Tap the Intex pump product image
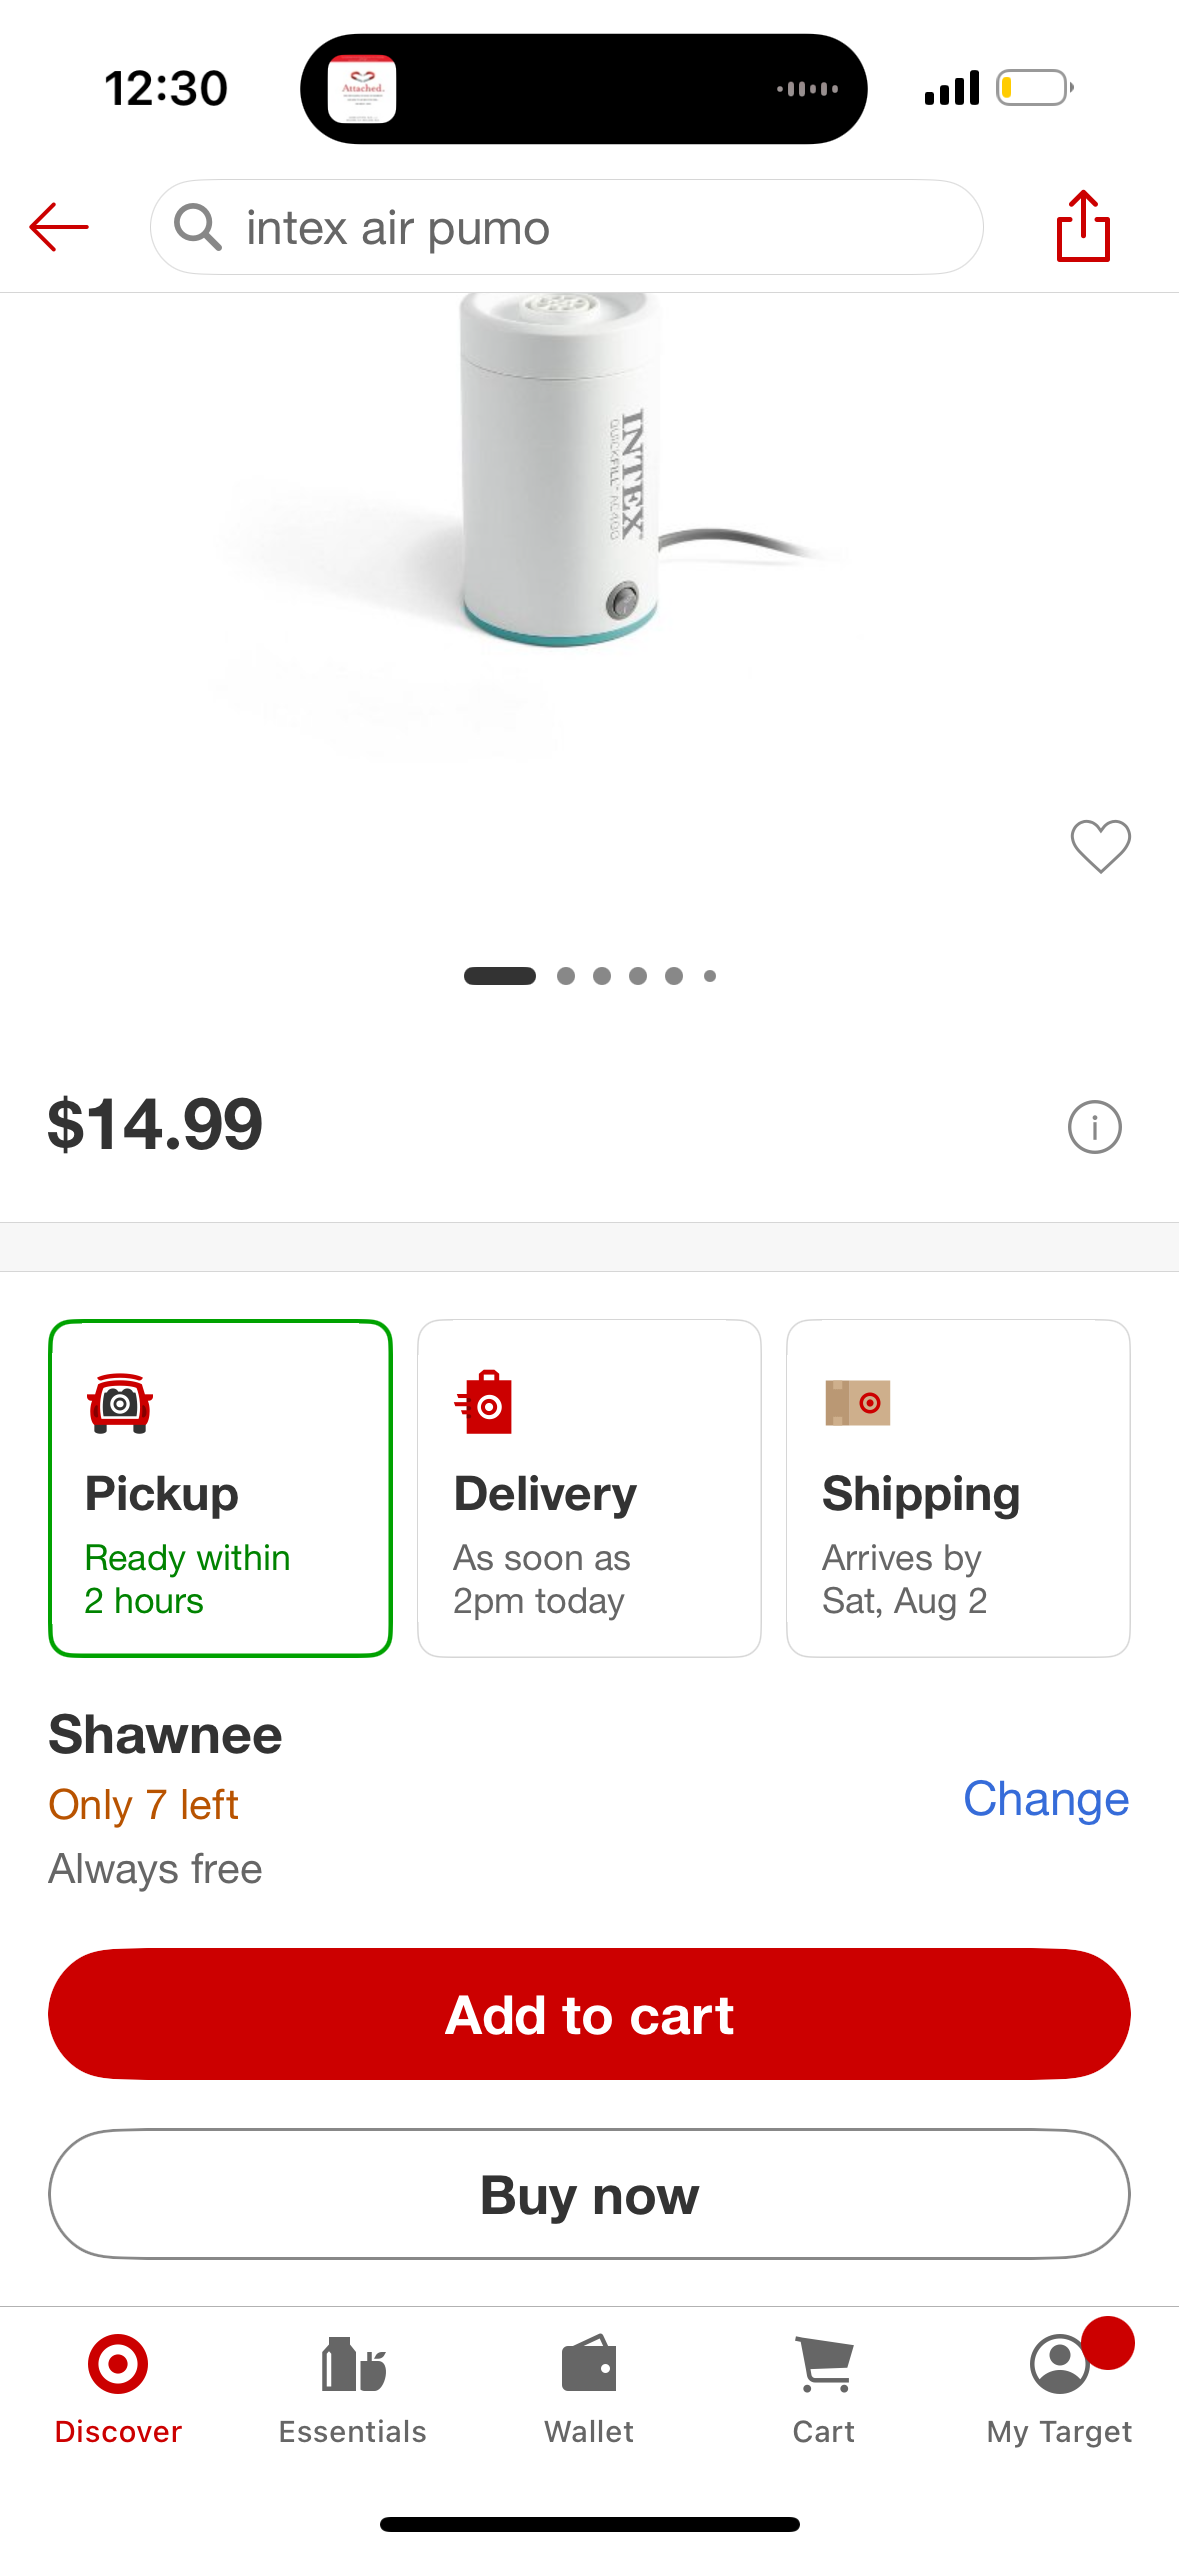Viewport: 1179px width, 2556px height. coord(560,470)
